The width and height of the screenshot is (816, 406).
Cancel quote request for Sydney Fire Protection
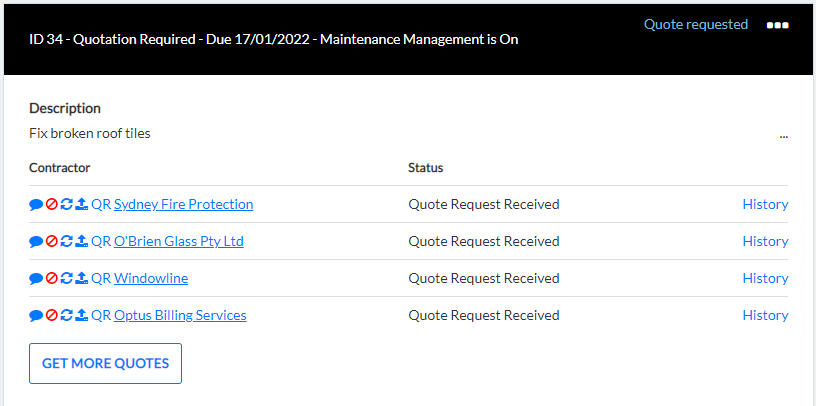pos(51,205)
